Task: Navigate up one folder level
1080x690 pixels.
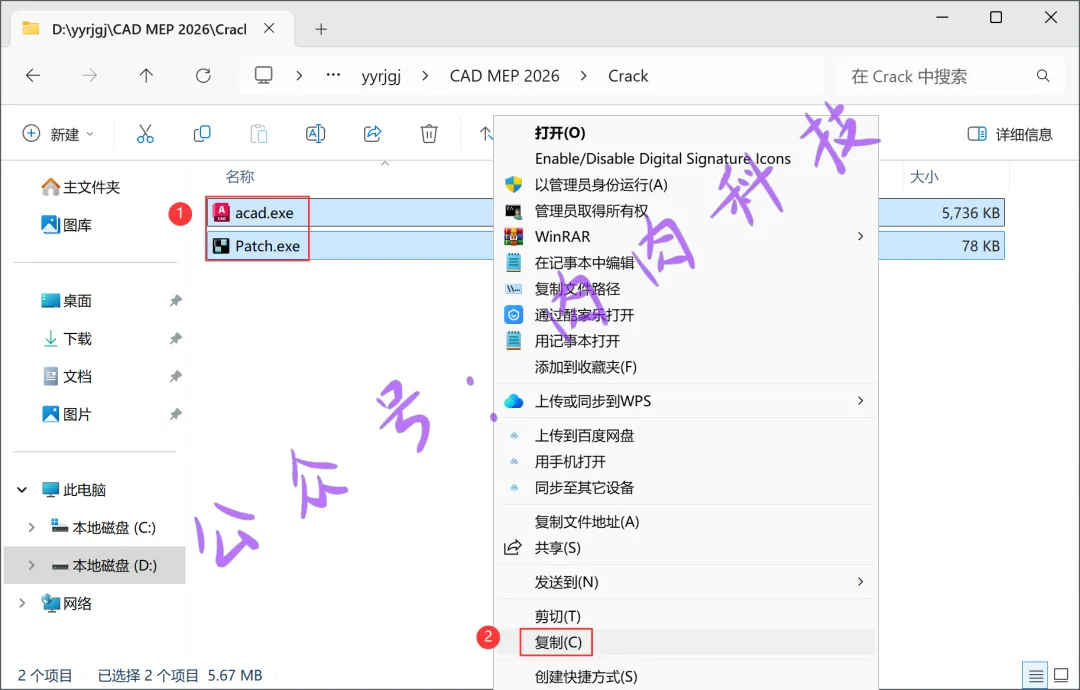Action: click(146, 76)
